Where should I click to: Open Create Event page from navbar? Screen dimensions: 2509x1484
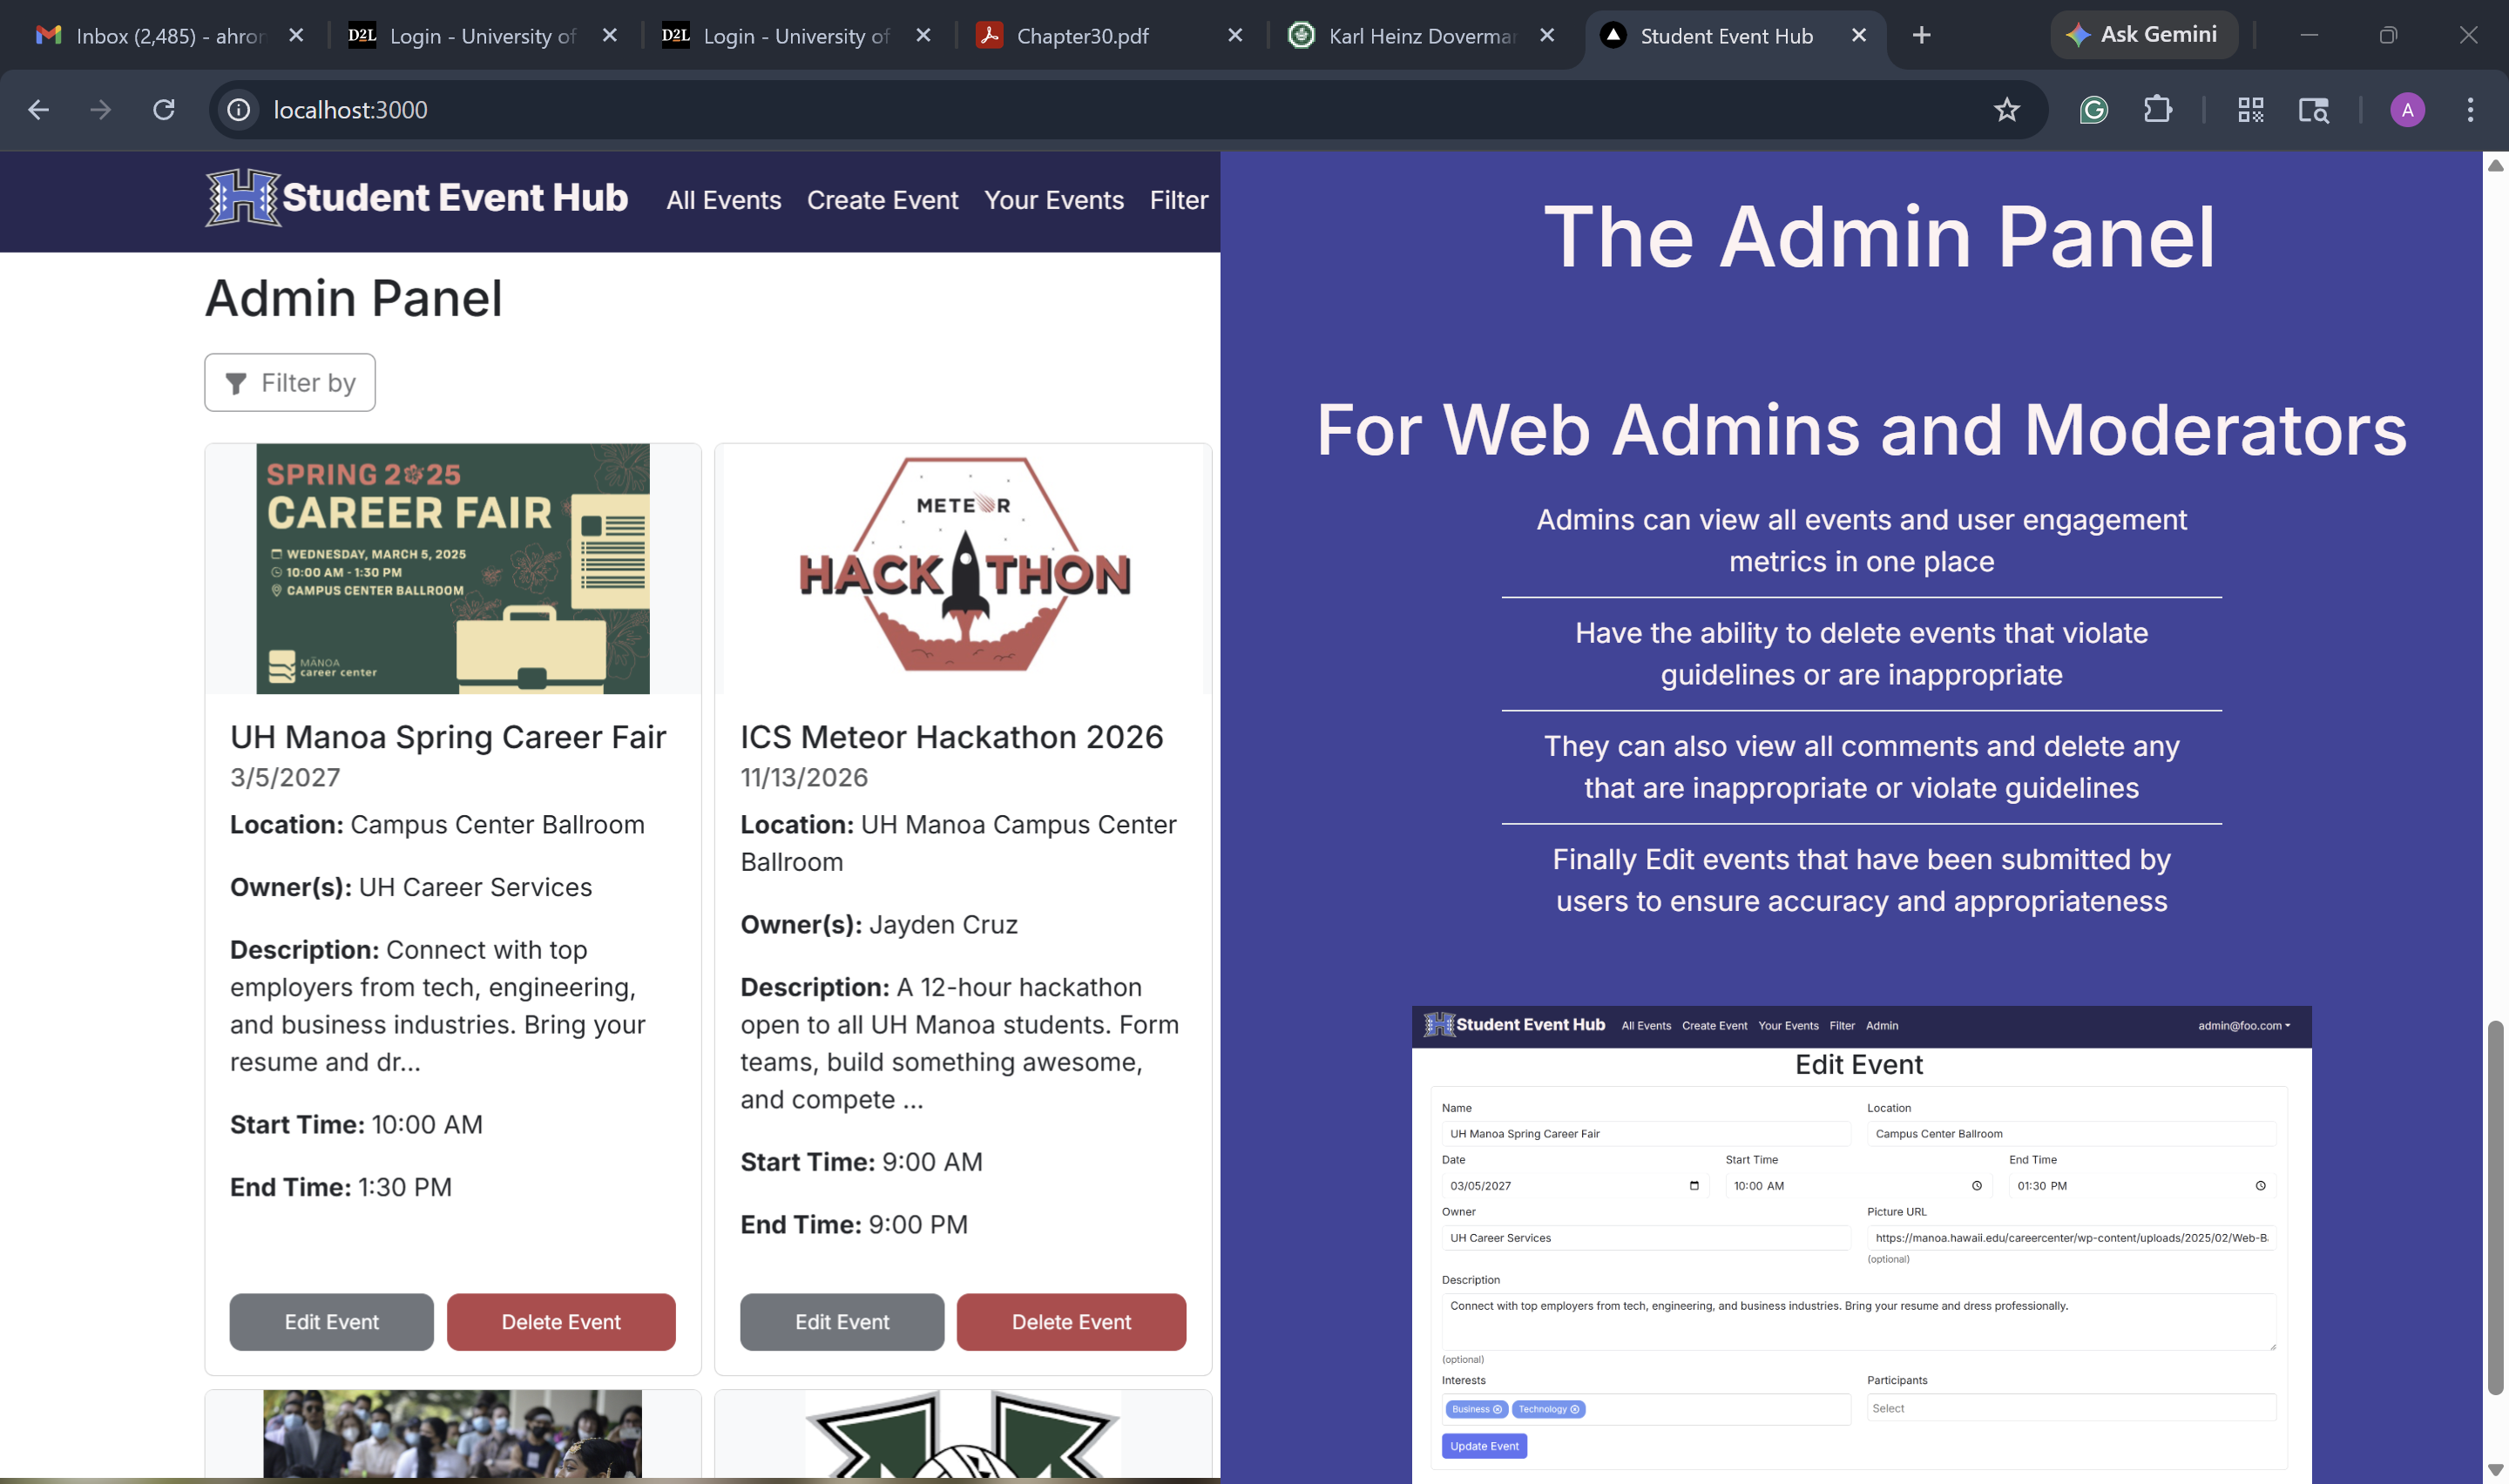(882, 200)
